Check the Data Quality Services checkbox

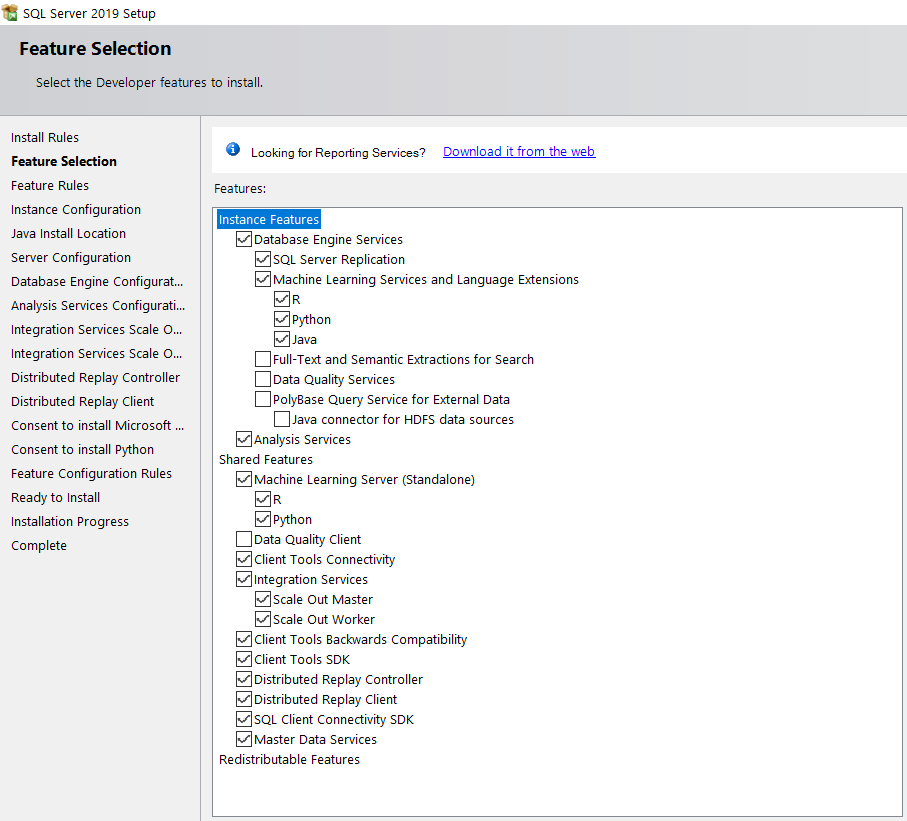263,380
